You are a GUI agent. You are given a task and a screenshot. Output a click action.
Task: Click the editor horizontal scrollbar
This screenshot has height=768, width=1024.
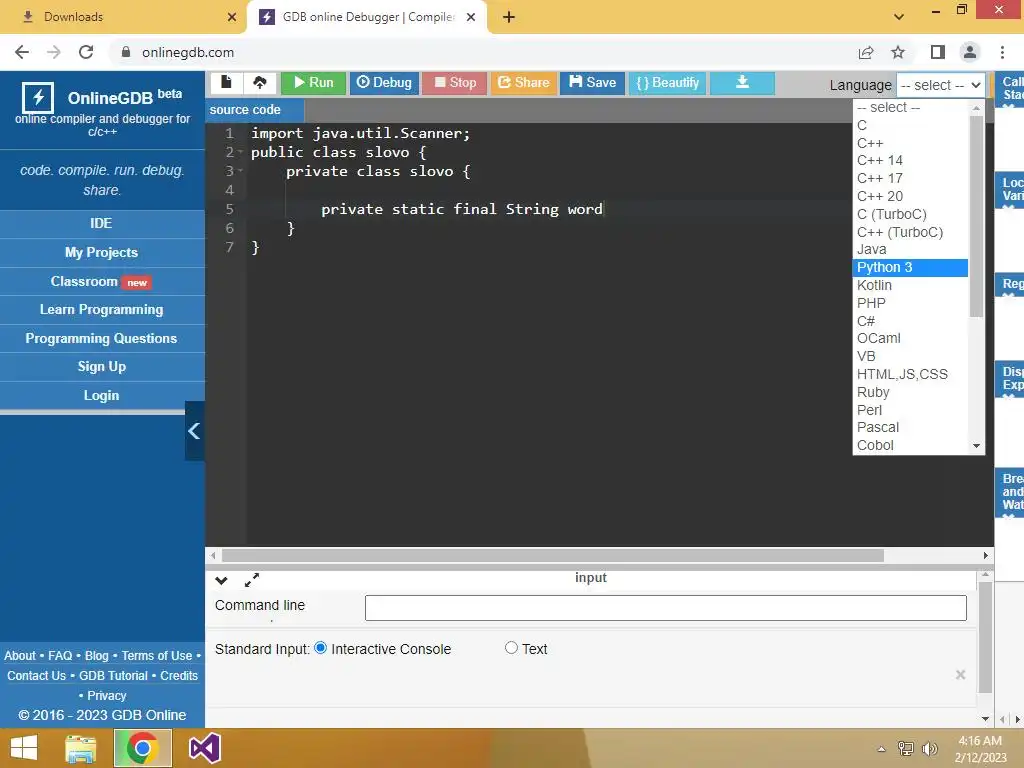click(x=552, y=556)
